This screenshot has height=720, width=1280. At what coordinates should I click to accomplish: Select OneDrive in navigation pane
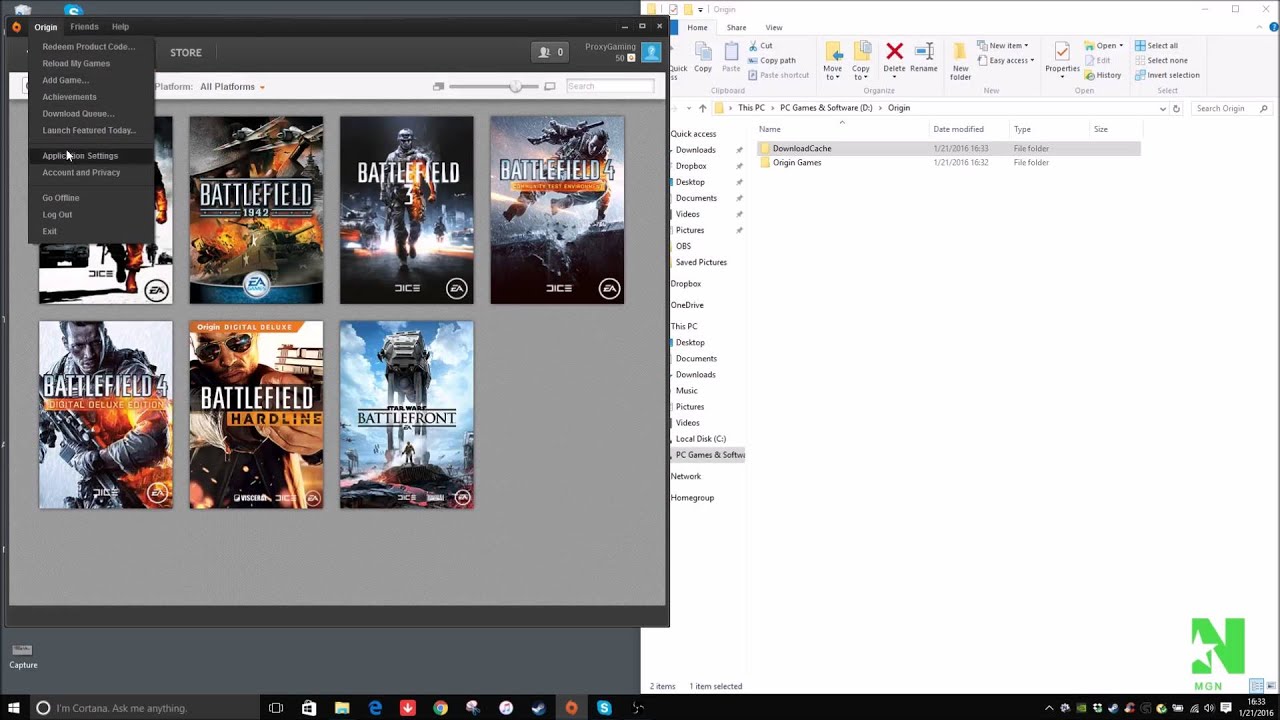click(x=687, y=305)
